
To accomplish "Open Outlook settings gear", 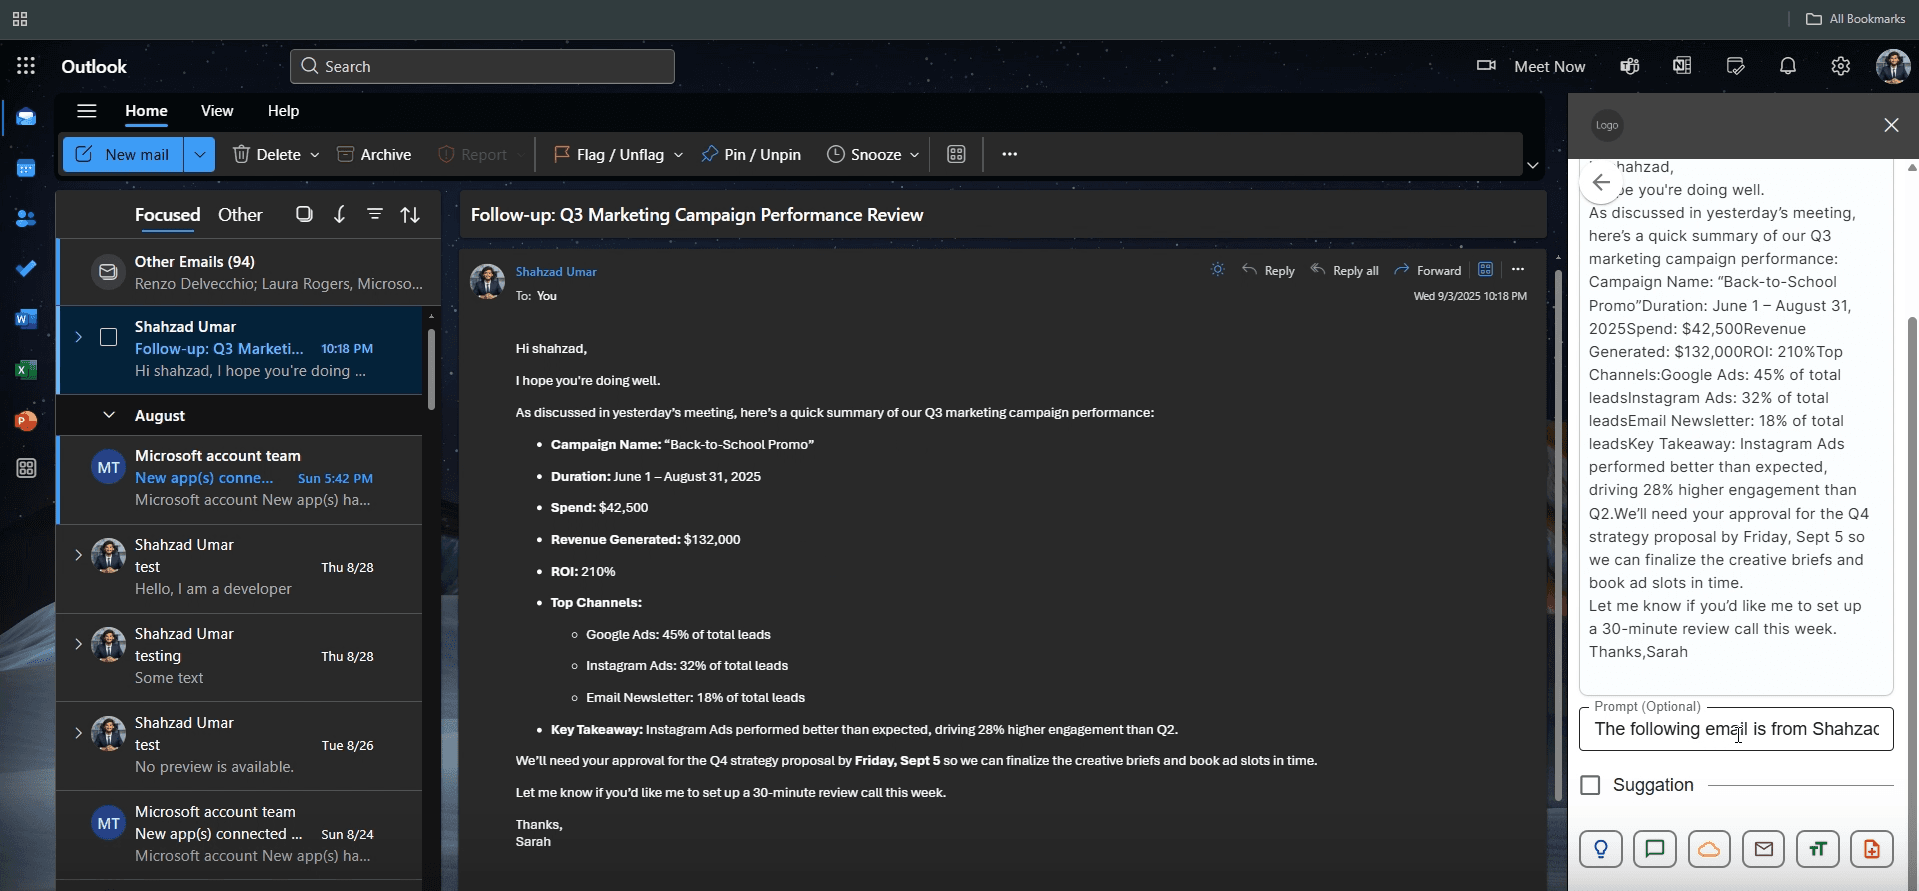I will 1841,66.
